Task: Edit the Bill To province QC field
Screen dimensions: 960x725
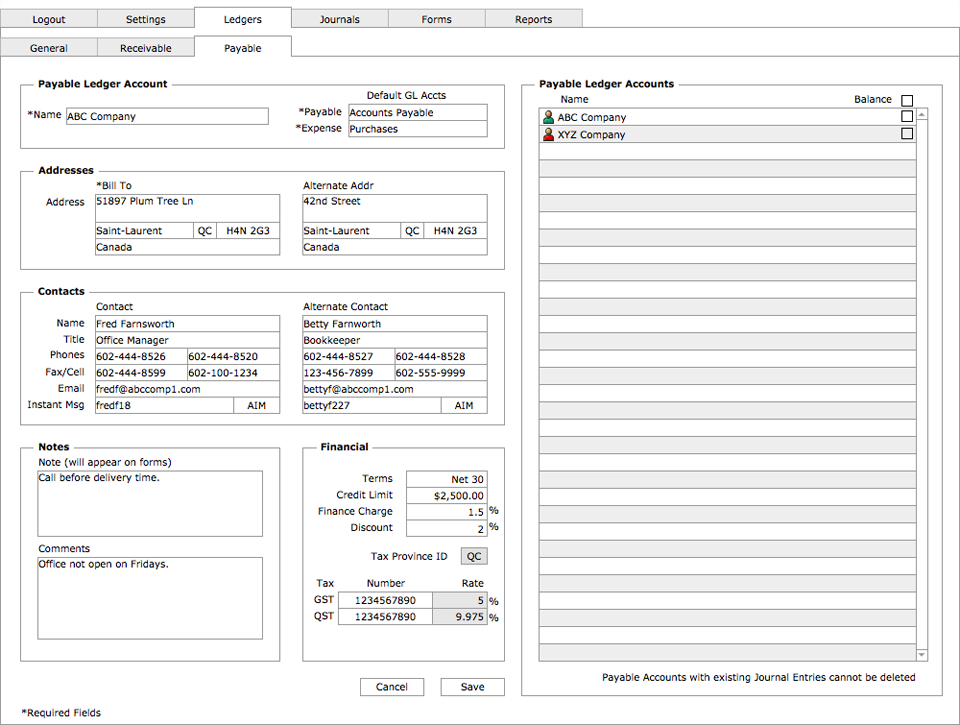Action: 205,231
